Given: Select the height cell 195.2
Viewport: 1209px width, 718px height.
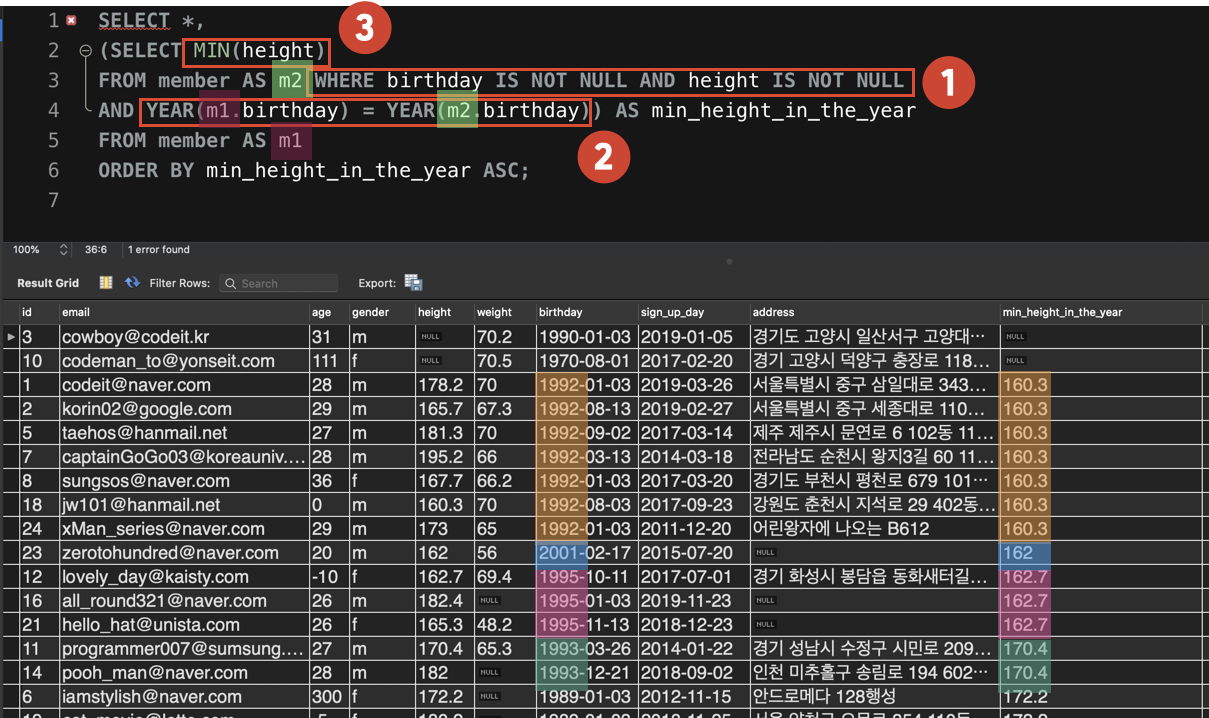Looking at the screenshot, I should (444, 457).
